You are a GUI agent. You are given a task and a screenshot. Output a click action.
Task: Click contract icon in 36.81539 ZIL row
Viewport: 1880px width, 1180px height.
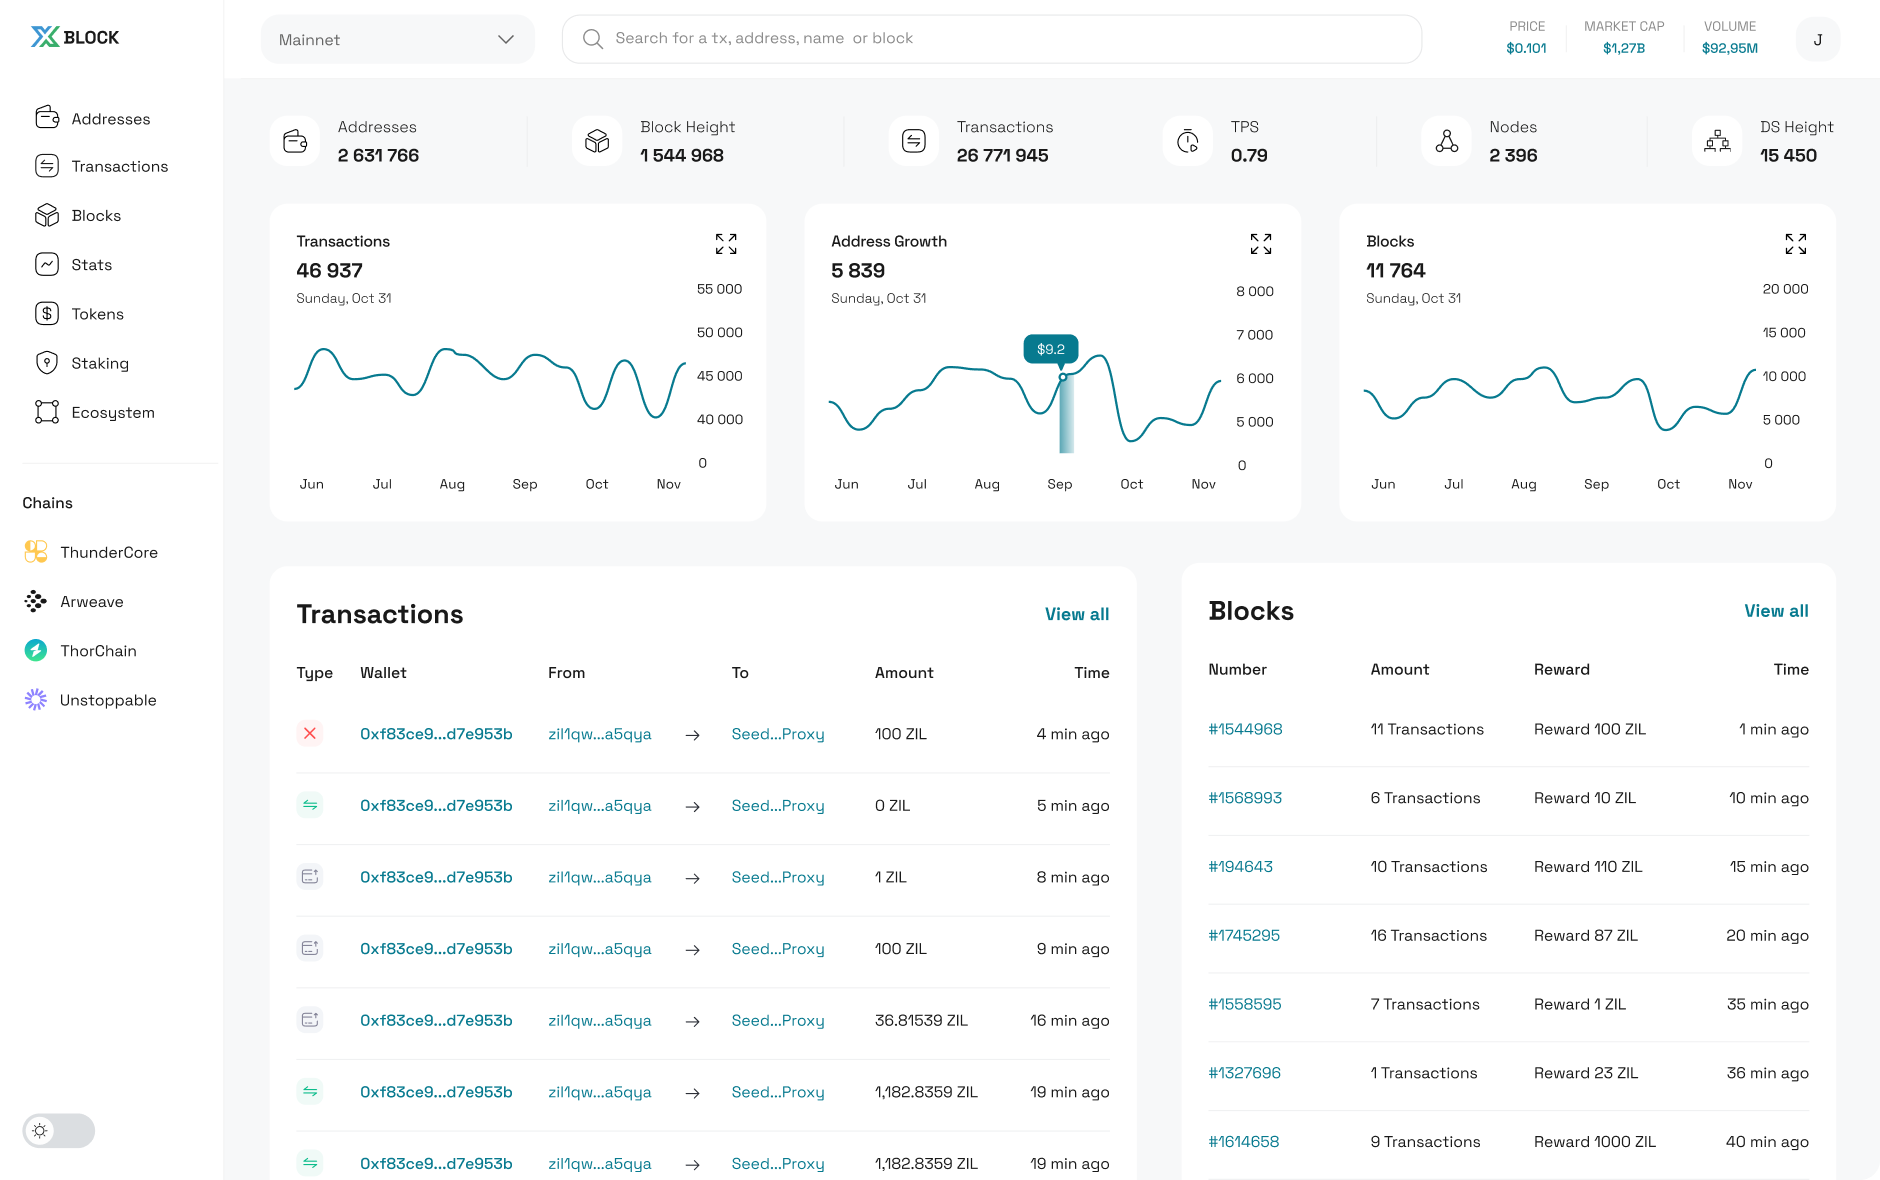click(310, 1020)
